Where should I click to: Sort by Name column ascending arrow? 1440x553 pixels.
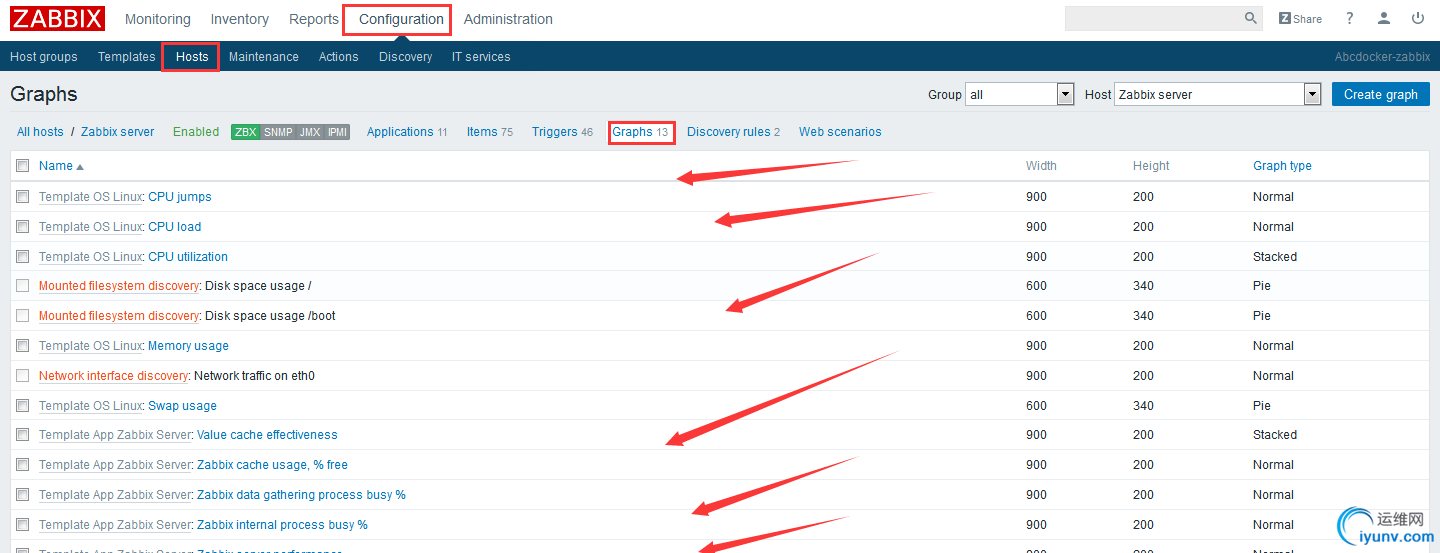coord(80,167)
